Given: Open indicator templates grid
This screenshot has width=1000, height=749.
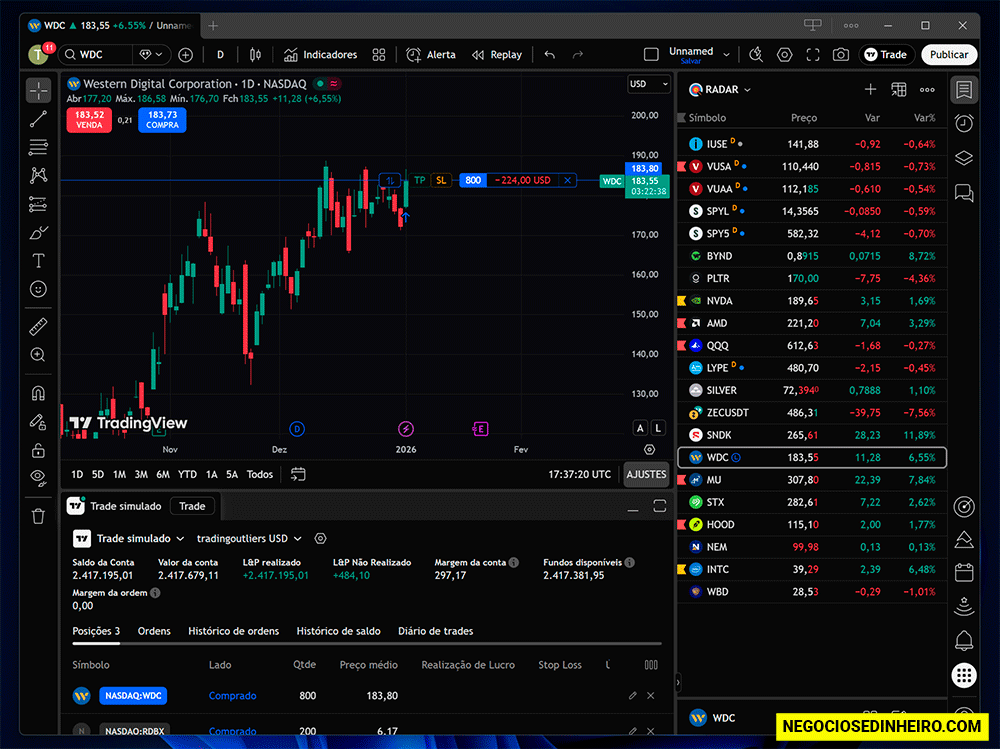Looking at the screenshot, I should (379, 55).
